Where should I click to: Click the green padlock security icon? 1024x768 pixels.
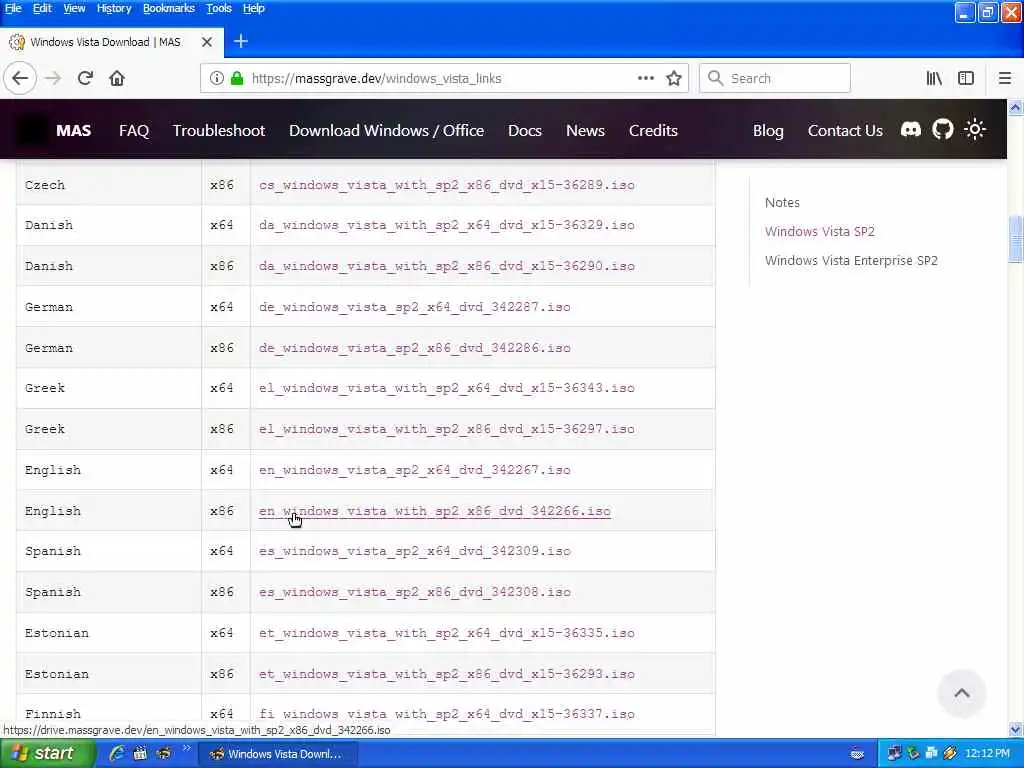point(237,78)
